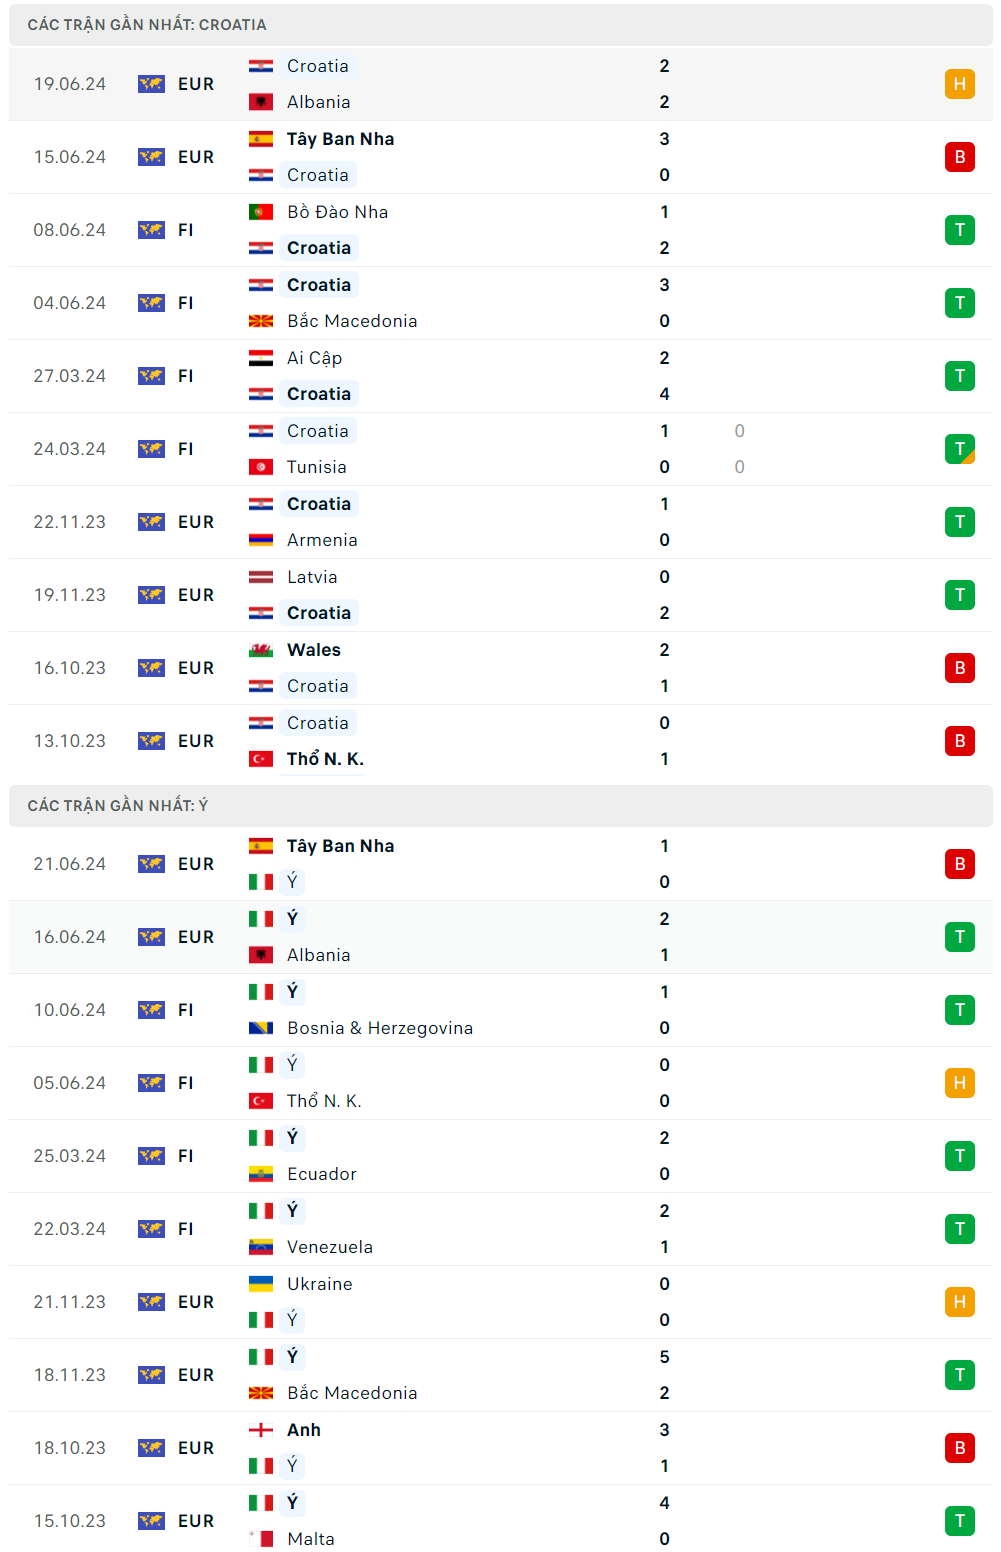Click the 'Các trận gần nhất: Ý' header
The width and height of the screenshot is (1001, 1552).
(x=118, y=806)
